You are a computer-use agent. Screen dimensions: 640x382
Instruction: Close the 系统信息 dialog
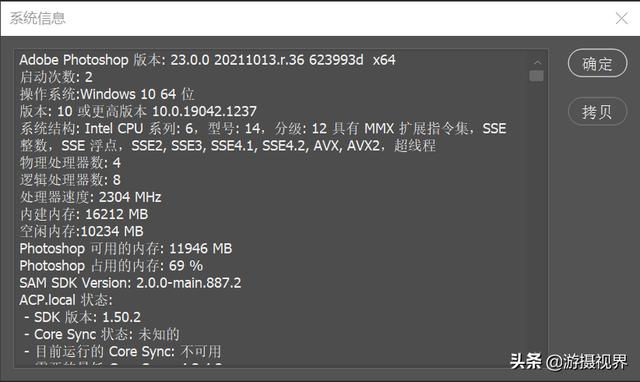[622, 18]
